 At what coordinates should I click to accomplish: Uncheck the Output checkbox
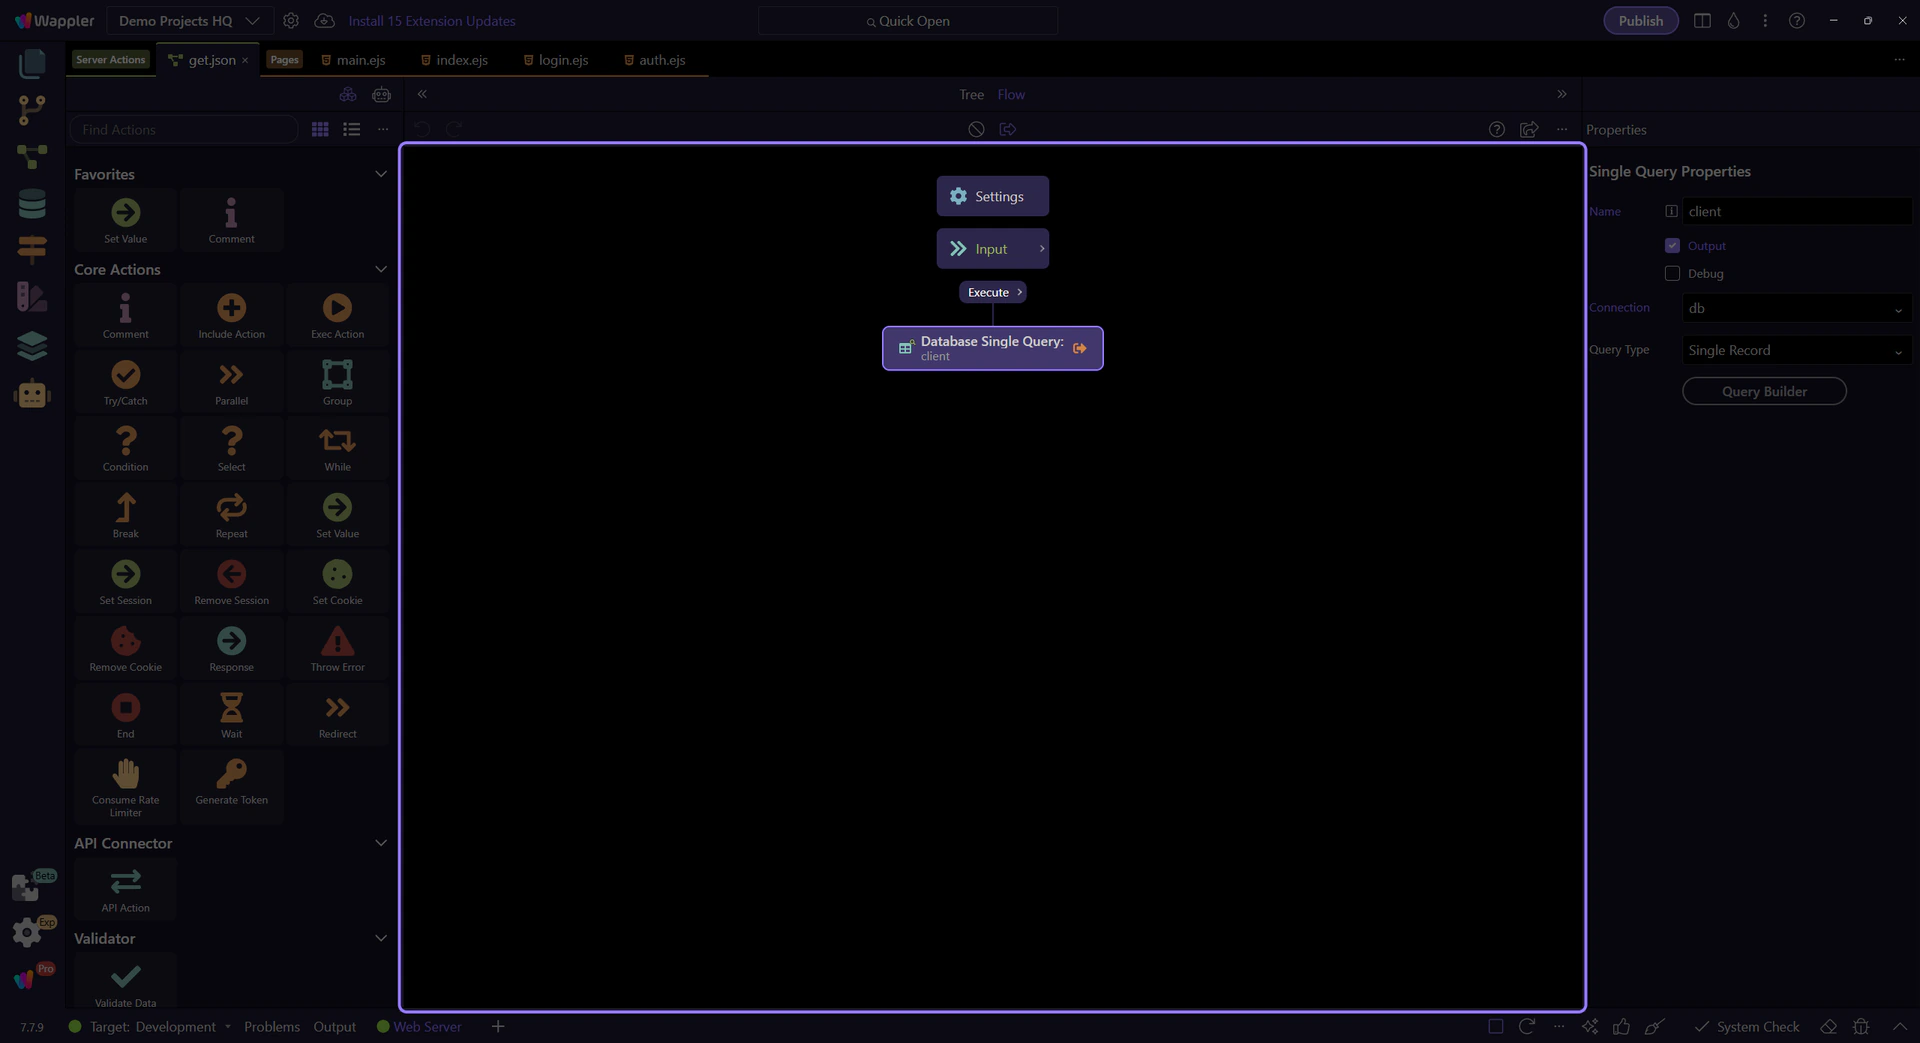tap(1672, 246)
